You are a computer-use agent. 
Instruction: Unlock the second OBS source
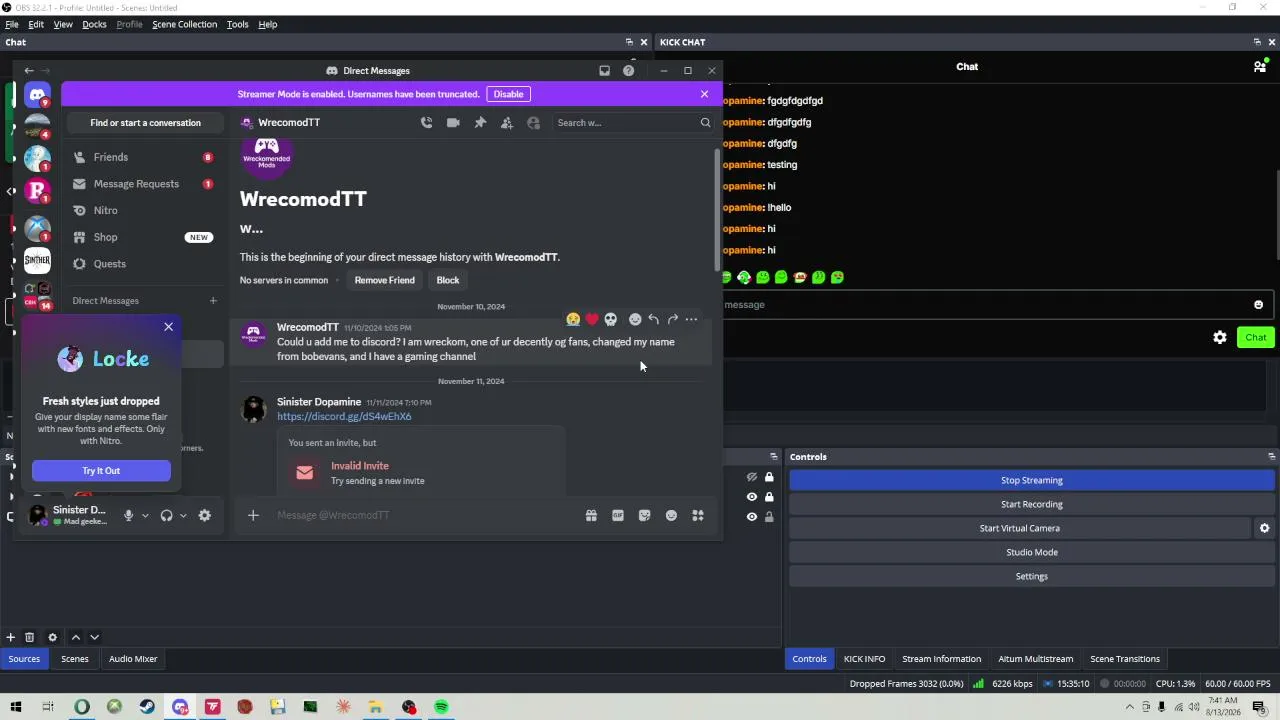click(769, 497)
